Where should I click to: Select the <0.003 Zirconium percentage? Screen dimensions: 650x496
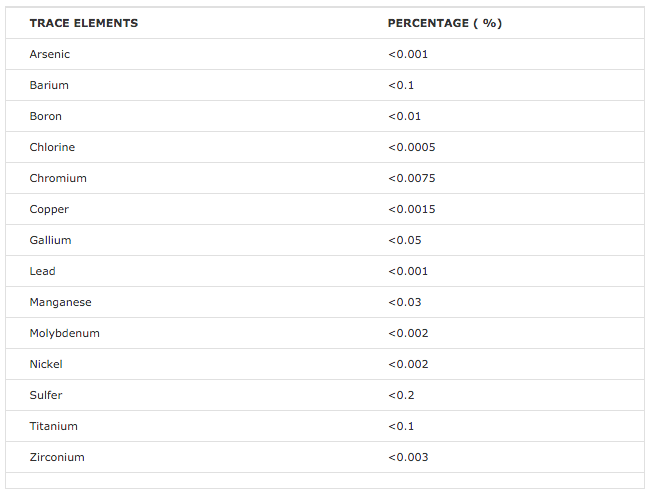pos(408,457)
